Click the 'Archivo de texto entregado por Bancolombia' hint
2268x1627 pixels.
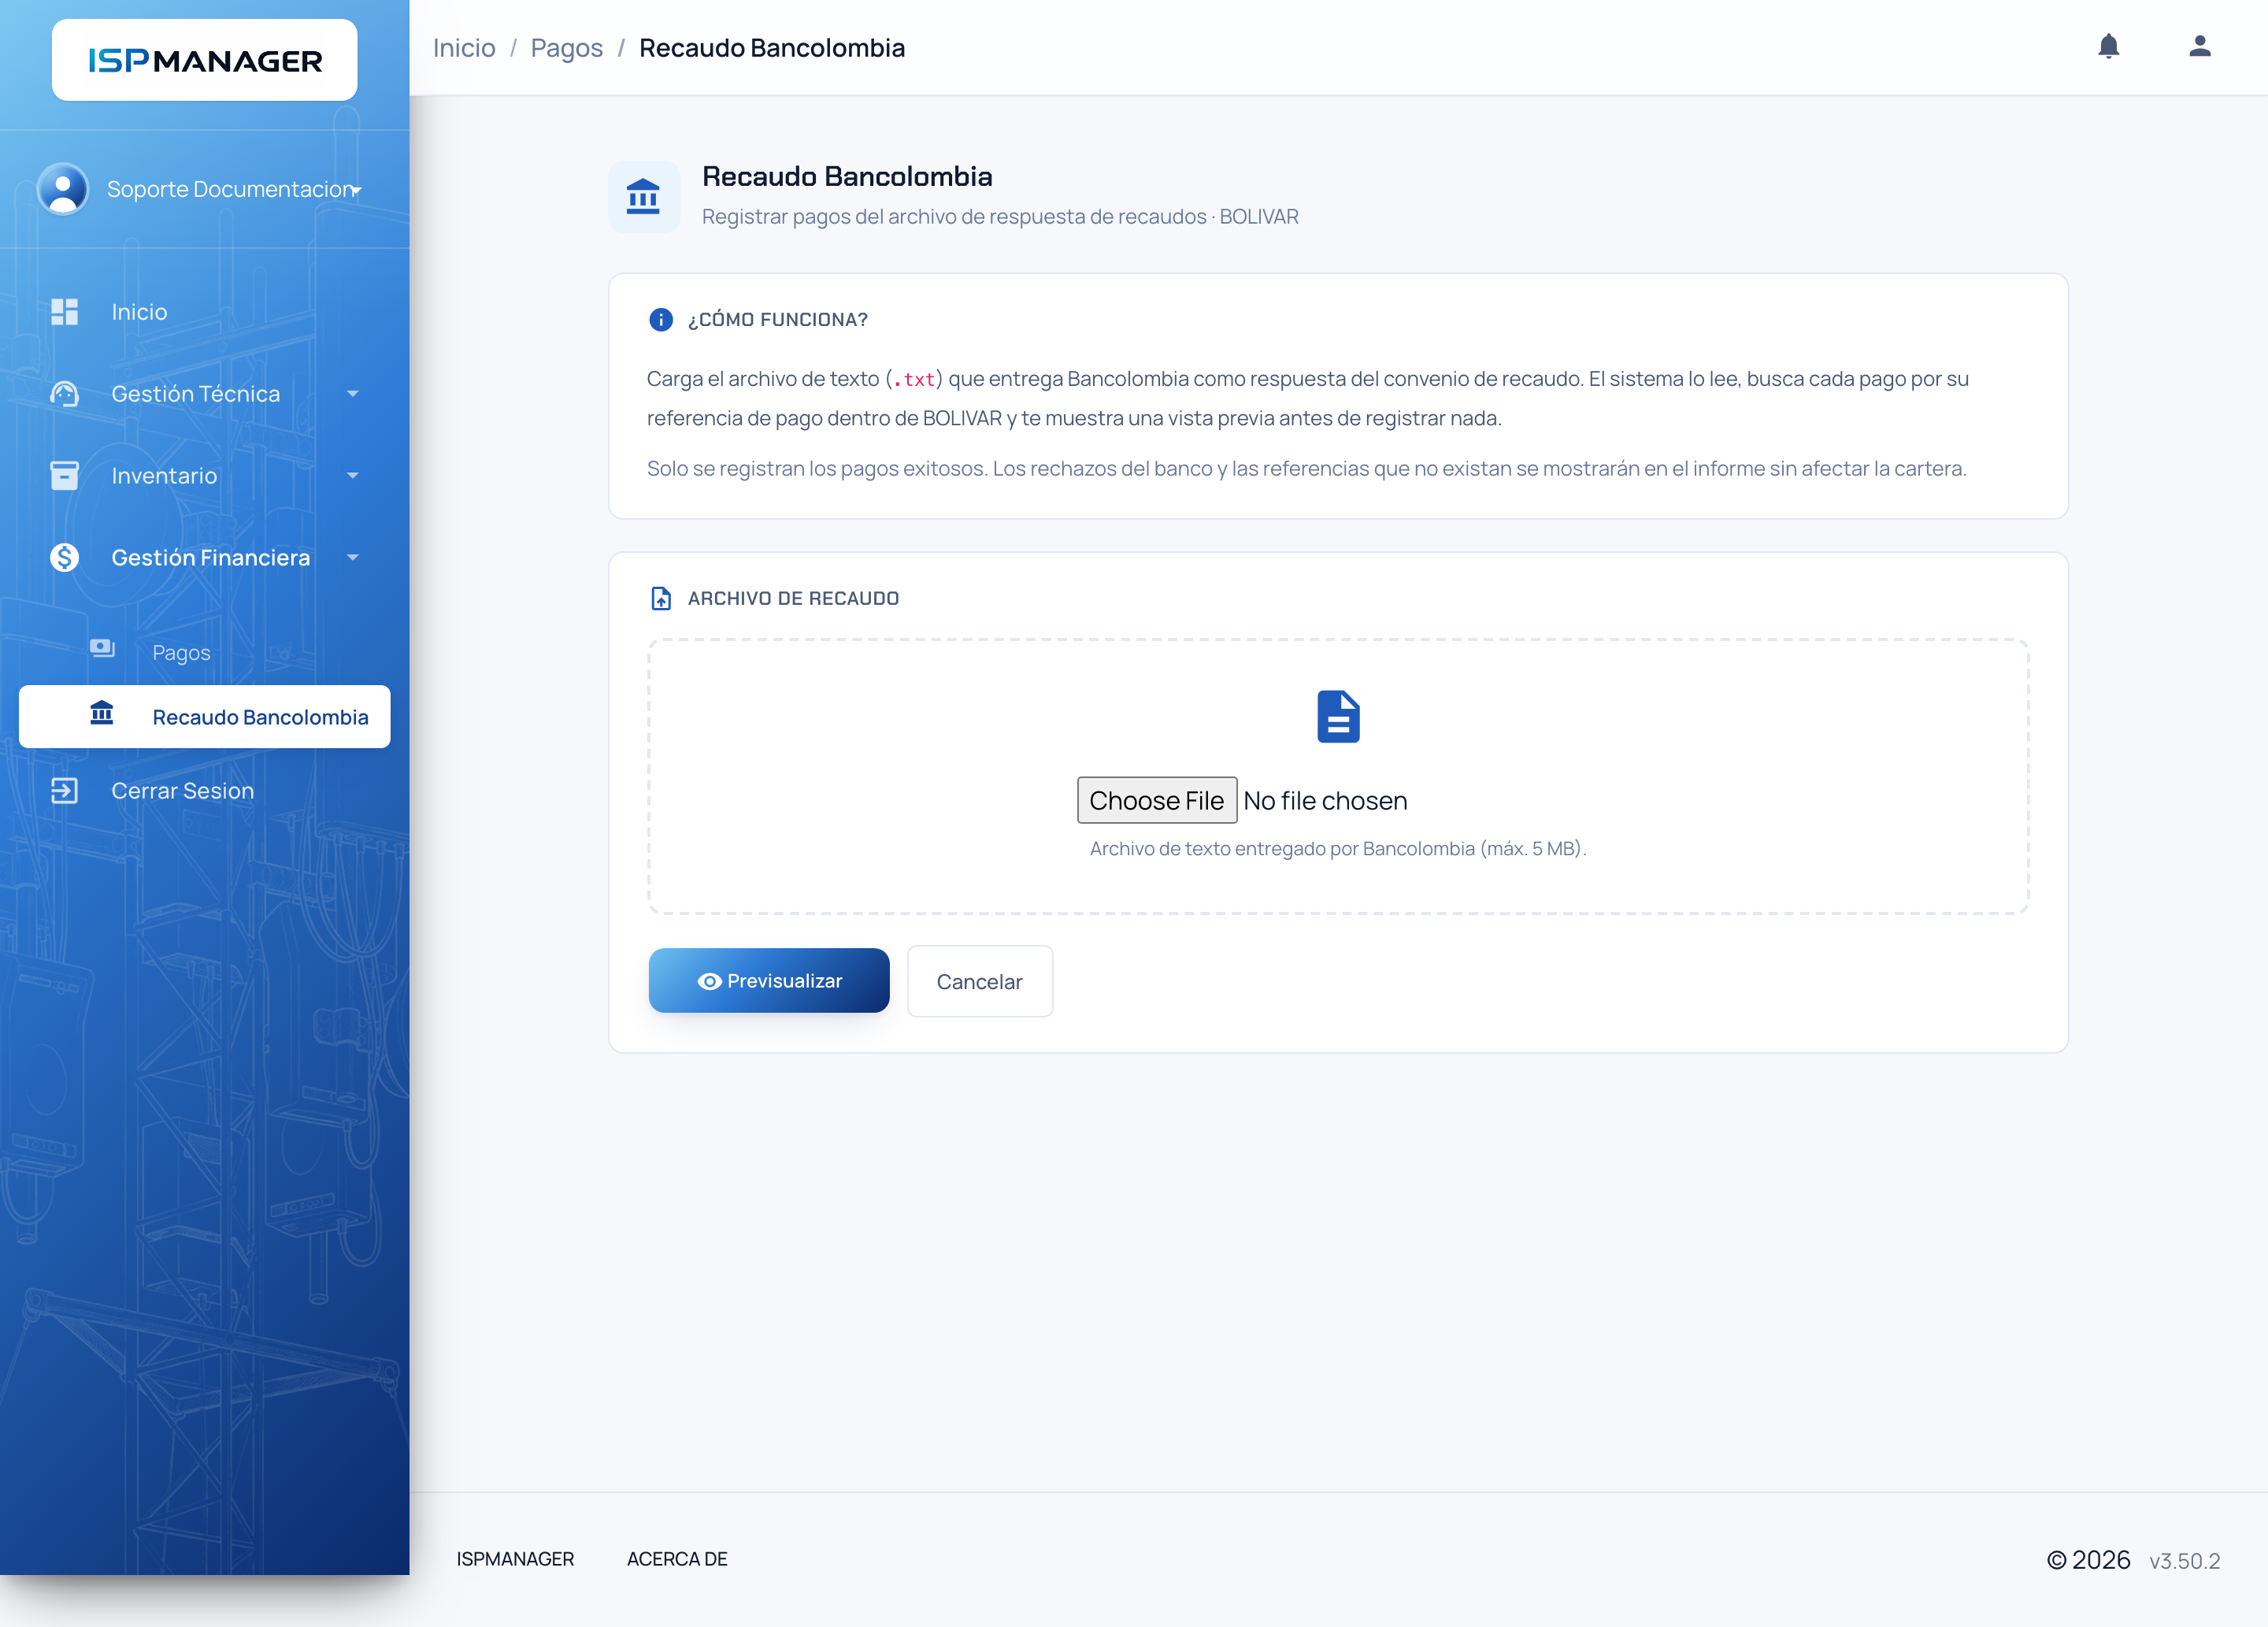point(1338,849)
